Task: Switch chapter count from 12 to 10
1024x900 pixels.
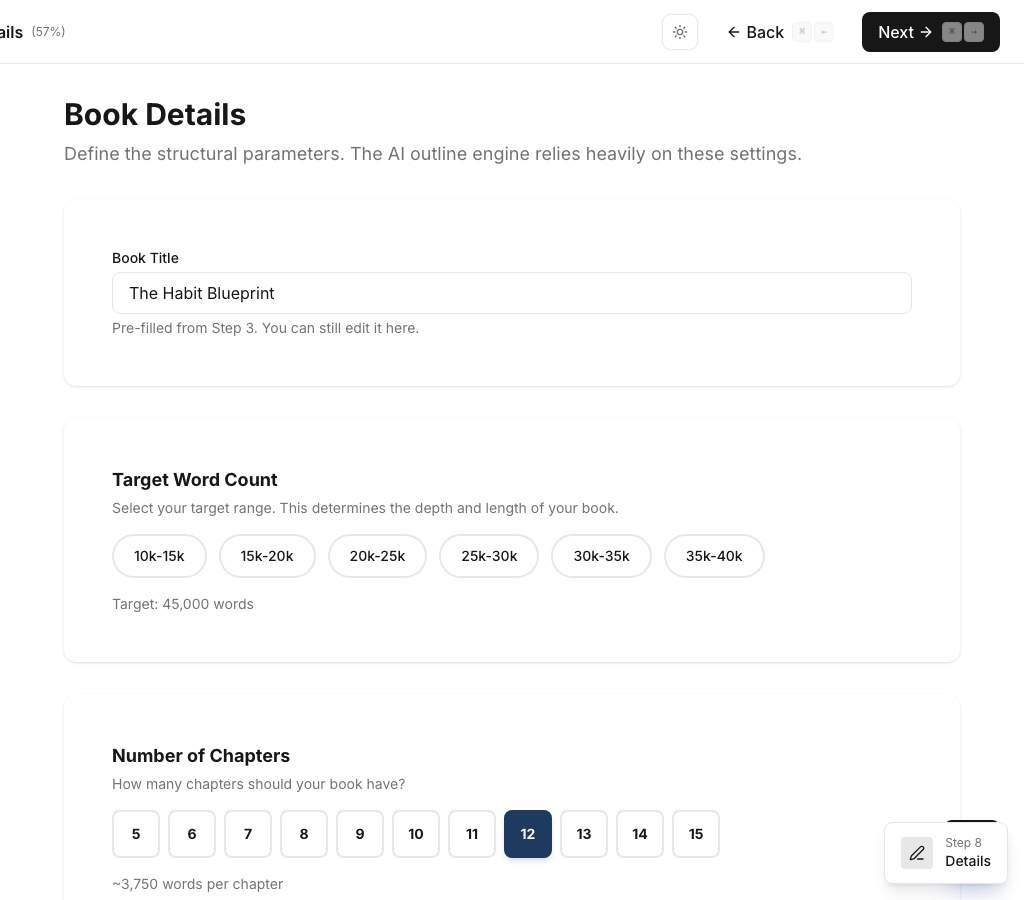Action: click(416, 833)
